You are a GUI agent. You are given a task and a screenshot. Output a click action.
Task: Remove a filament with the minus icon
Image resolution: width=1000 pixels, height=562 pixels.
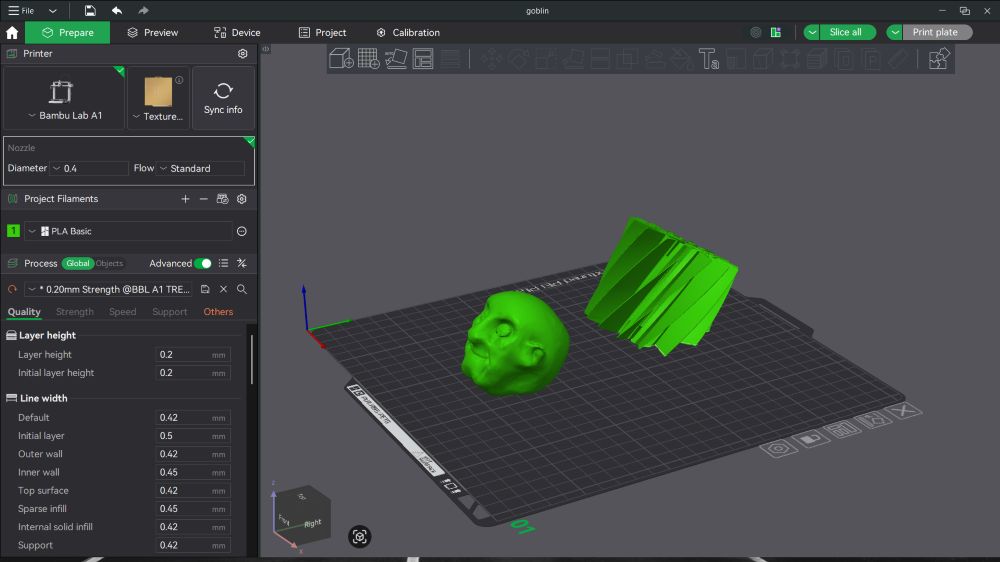click(203, 199)
